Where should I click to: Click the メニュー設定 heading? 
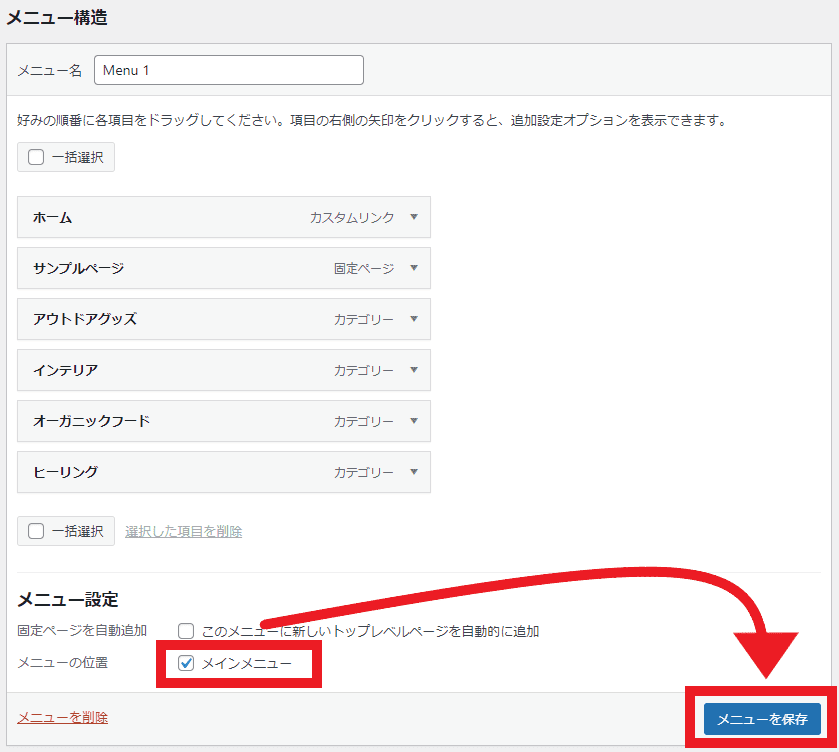(x=67, y=599)
